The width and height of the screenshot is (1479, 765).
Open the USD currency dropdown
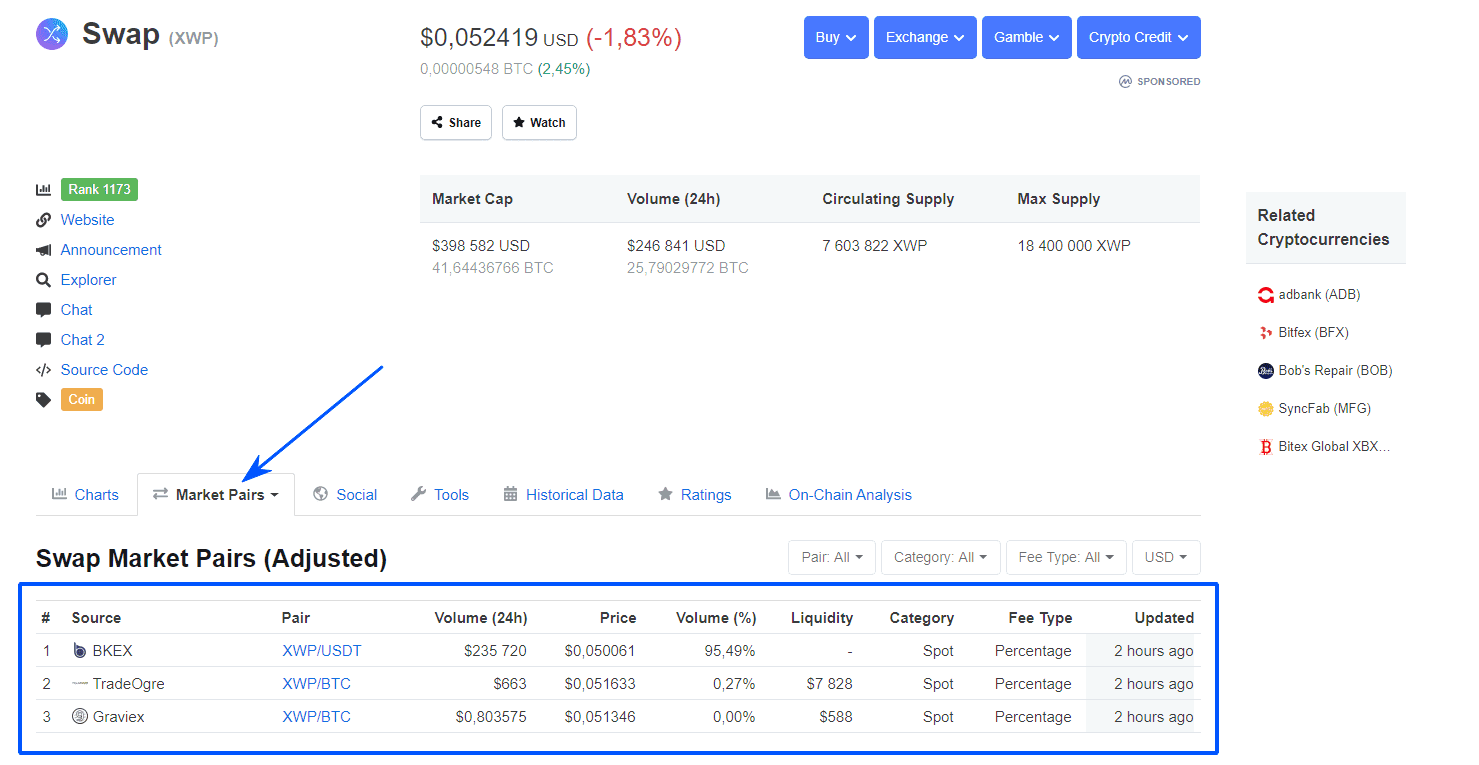coord(1166,557)
